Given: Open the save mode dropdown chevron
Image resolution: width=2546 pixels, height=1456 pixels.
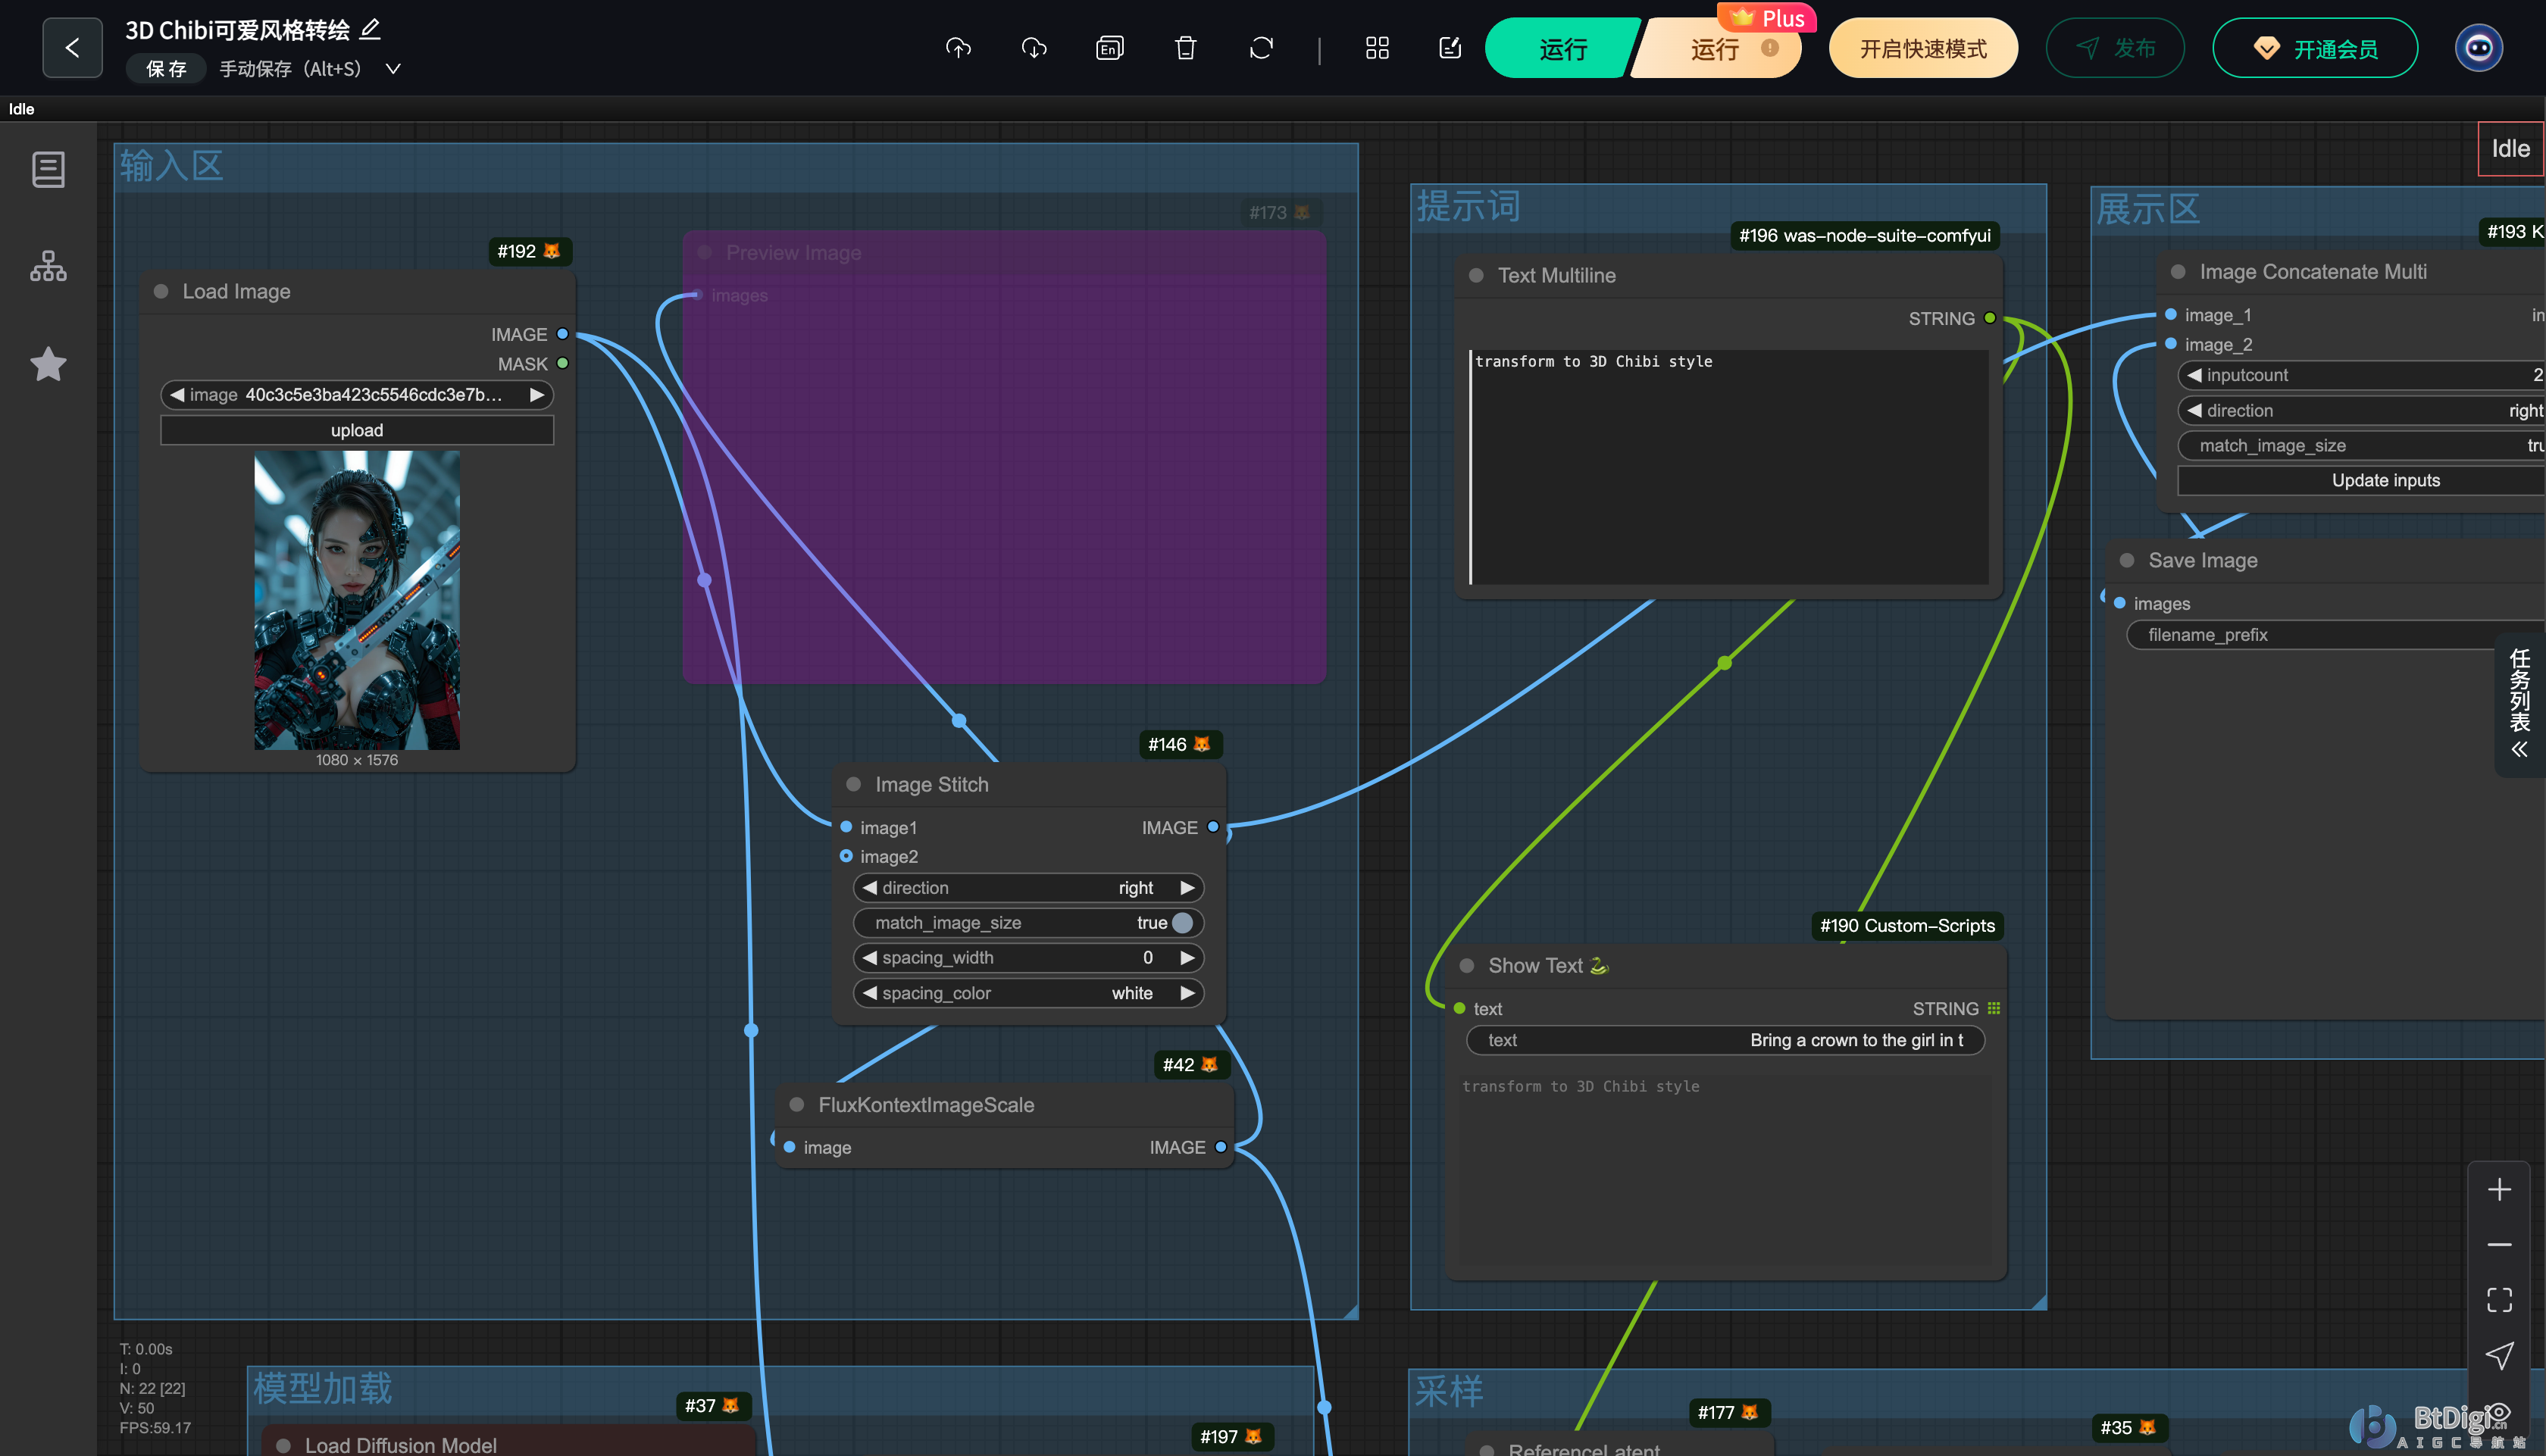Looking at the screenshot, I should tap(393, 69).
